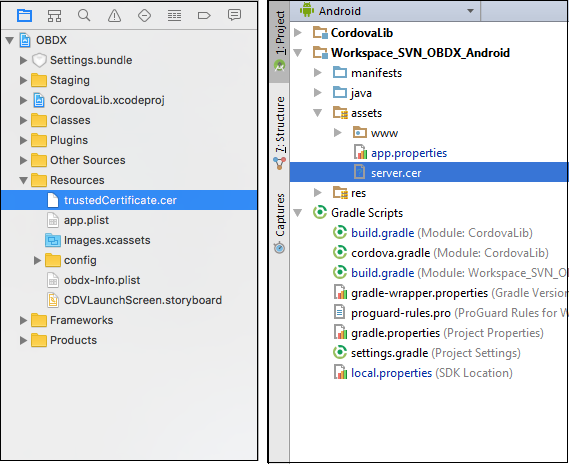Click the Gradle Scripts icon
The image size is (569, 464).
point(320,212)
